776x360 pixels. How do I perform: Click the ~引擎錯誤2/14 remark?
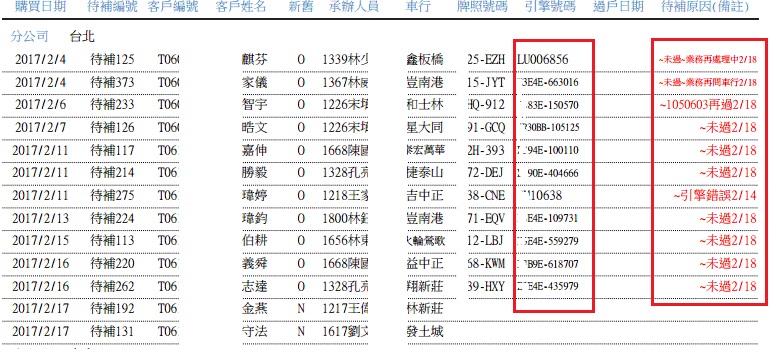pyautogui.click(x=715, y=196)
